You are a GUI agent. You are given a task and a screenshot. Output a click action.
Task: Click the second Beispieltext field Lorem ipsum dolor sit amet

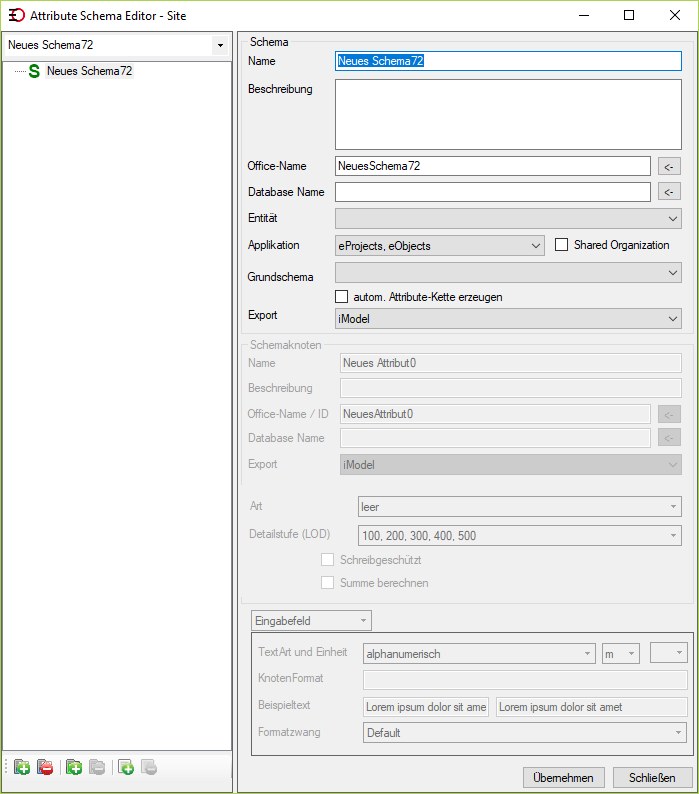592,707
